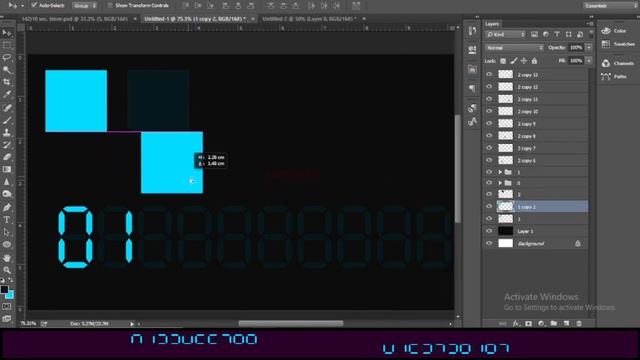
Task: Open the Swatches panel
Action: tap(618, 44)
